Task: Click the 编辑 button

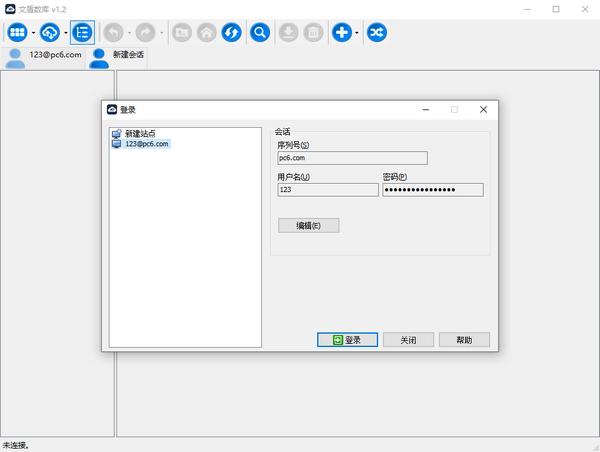Action: click(308, 226)
